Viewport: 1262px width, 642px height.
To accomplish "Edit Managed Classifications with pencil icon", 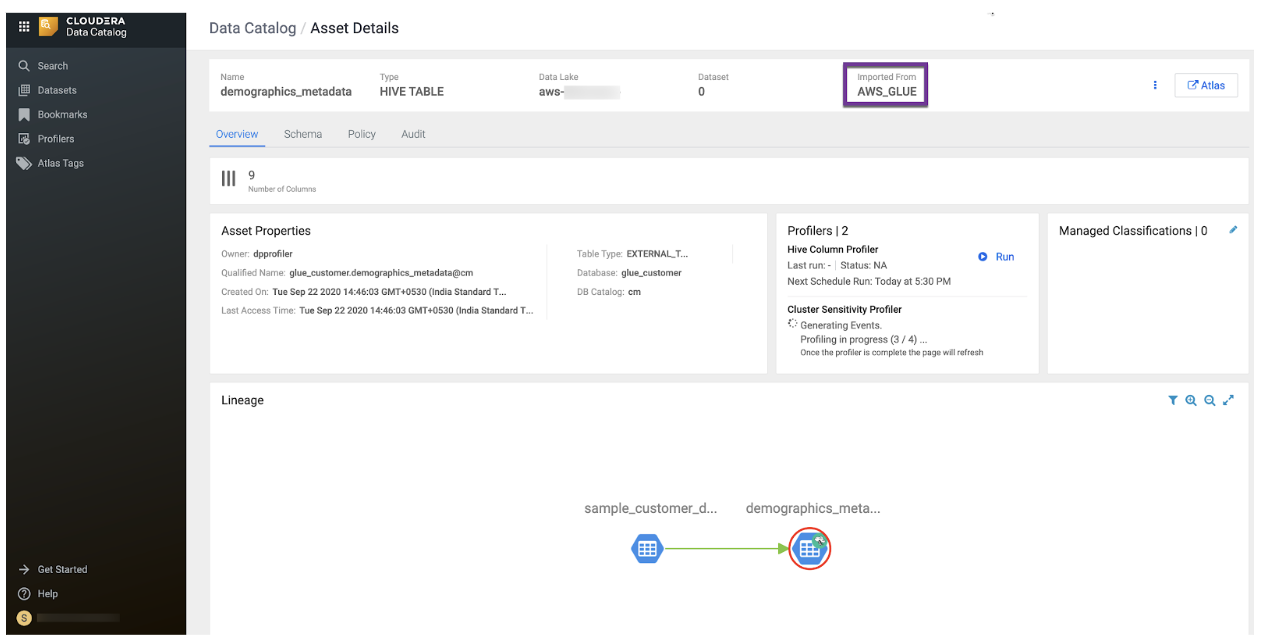I will [1232, 230].
